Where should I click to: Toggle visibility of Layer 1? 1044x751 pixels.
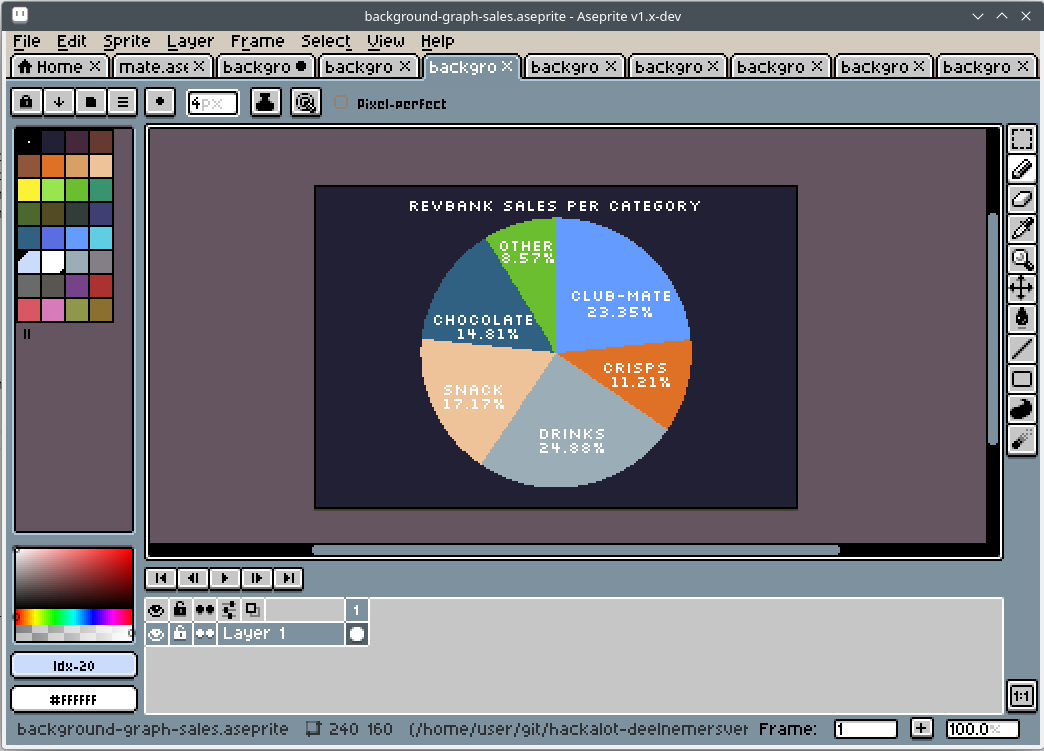point(156,634)
